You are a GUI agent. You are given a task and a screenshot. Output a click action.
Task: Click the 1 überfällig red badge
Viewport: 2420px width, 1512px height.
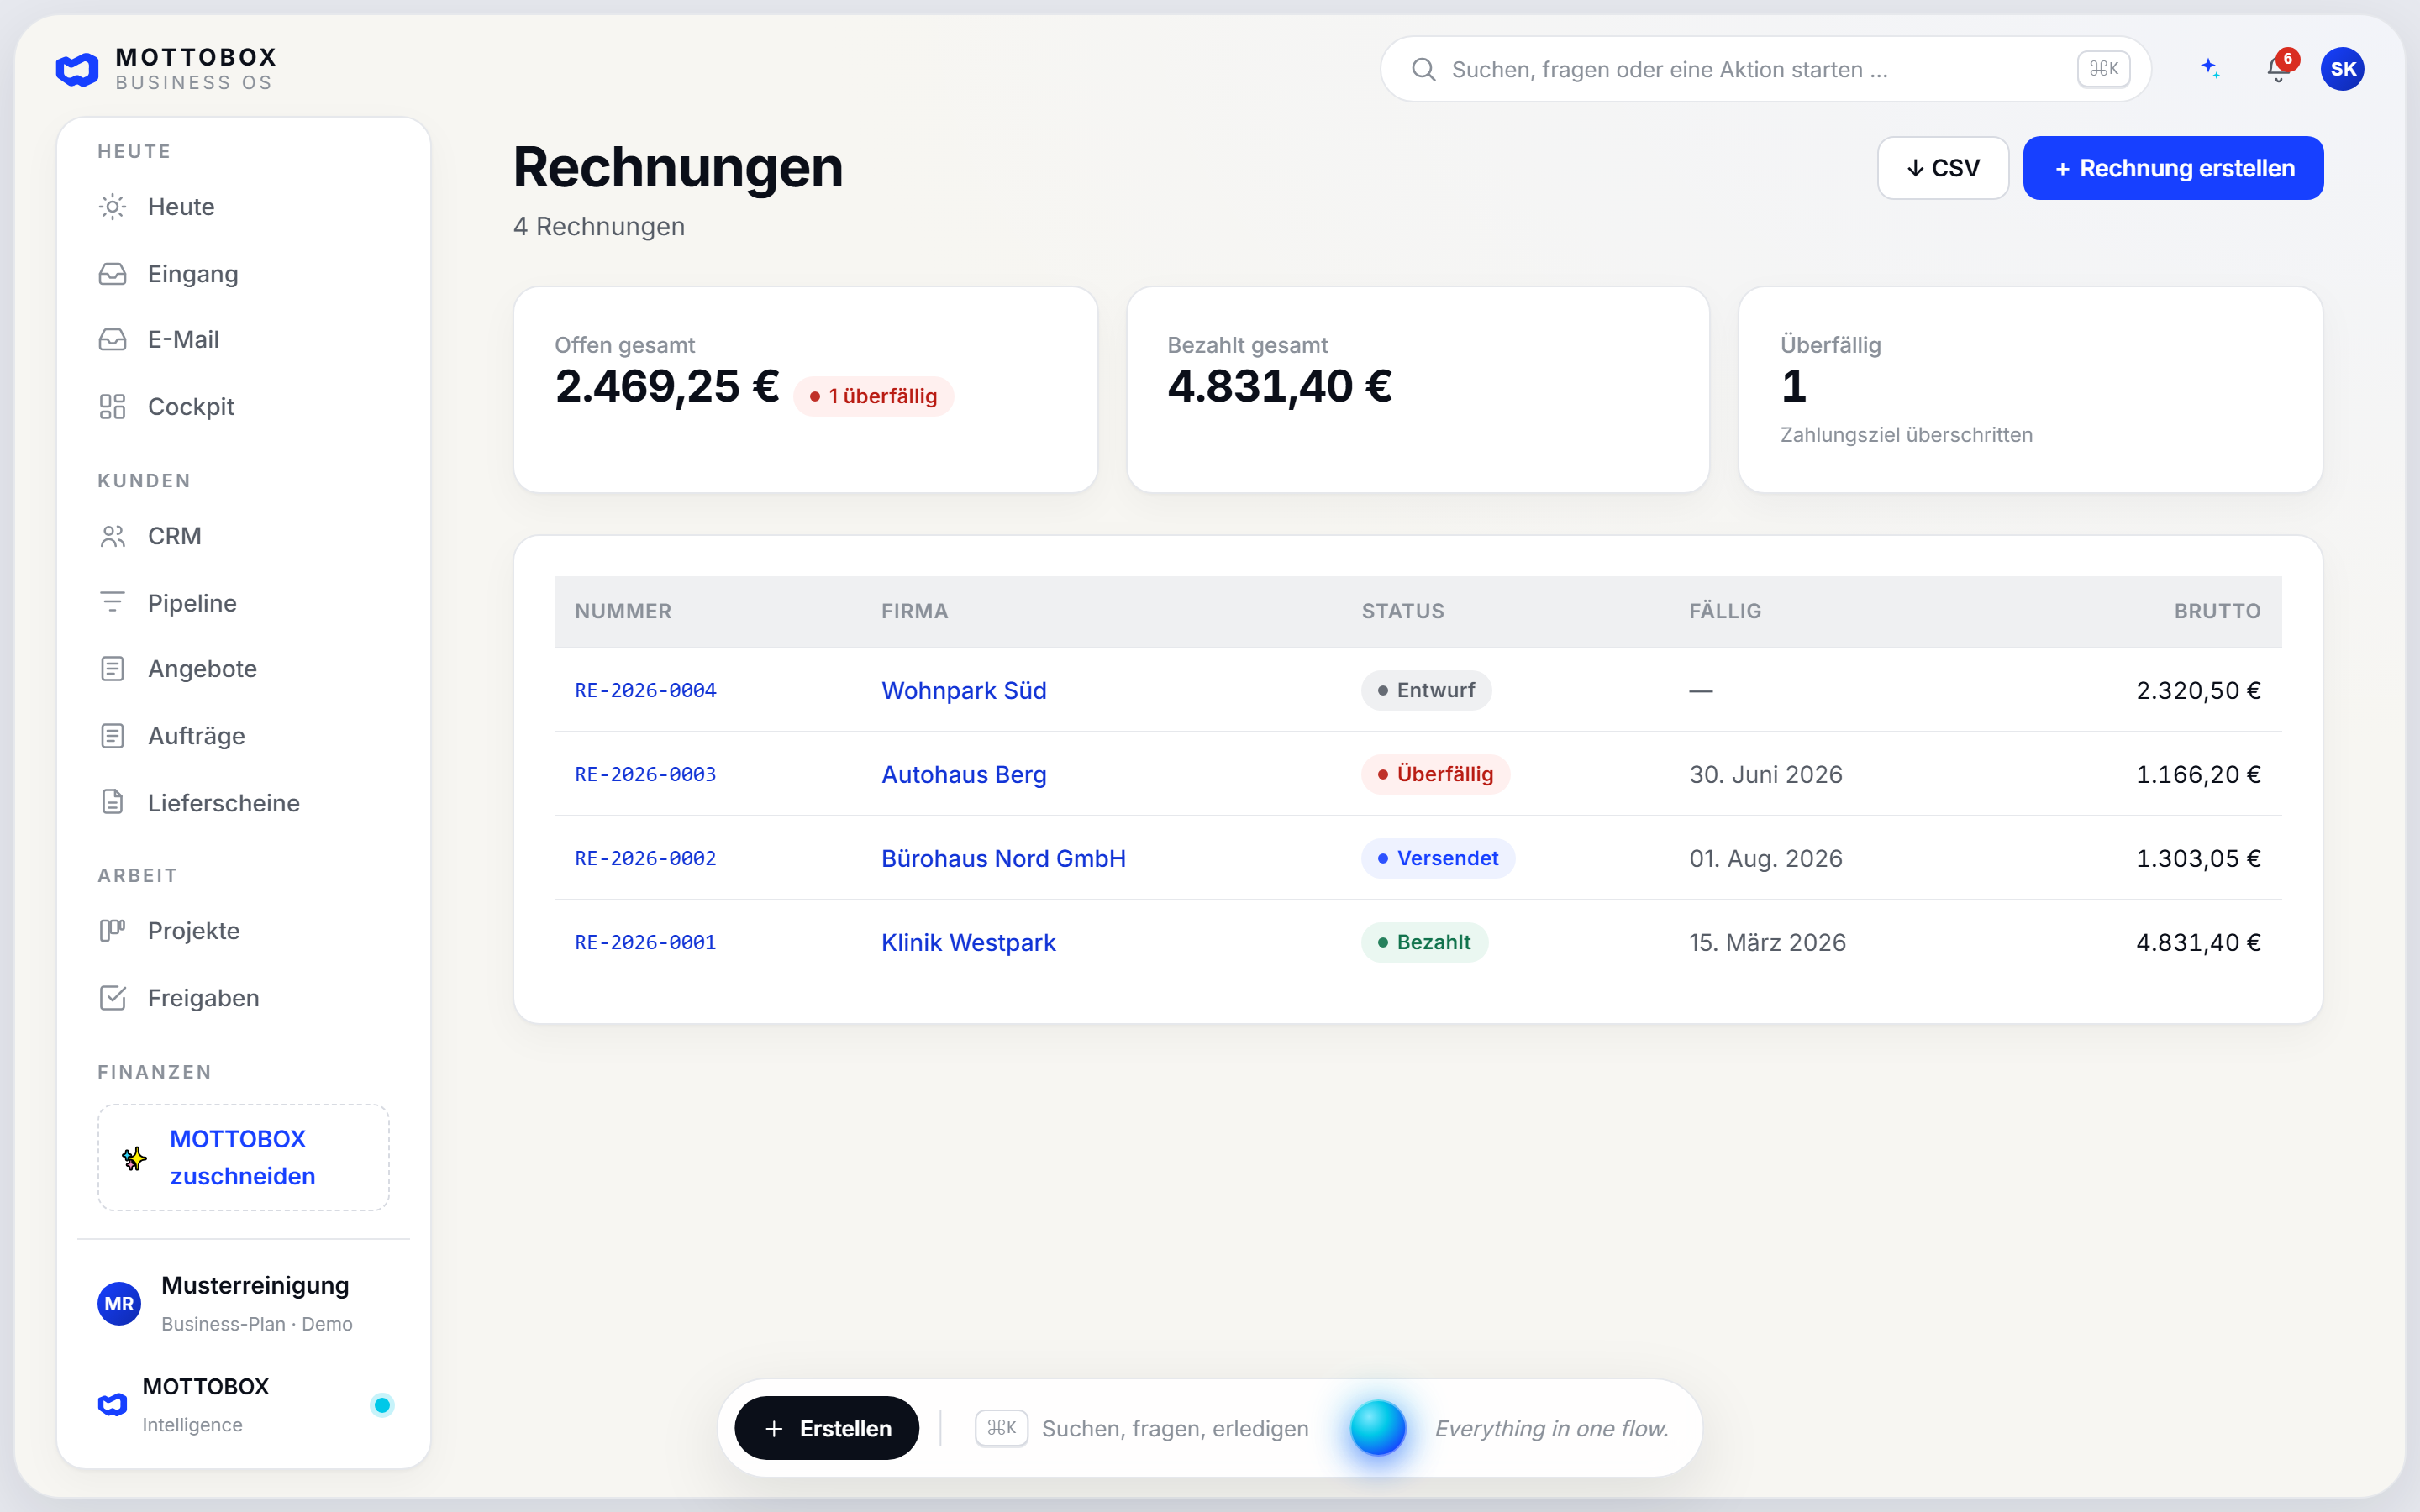coord(873,396)
